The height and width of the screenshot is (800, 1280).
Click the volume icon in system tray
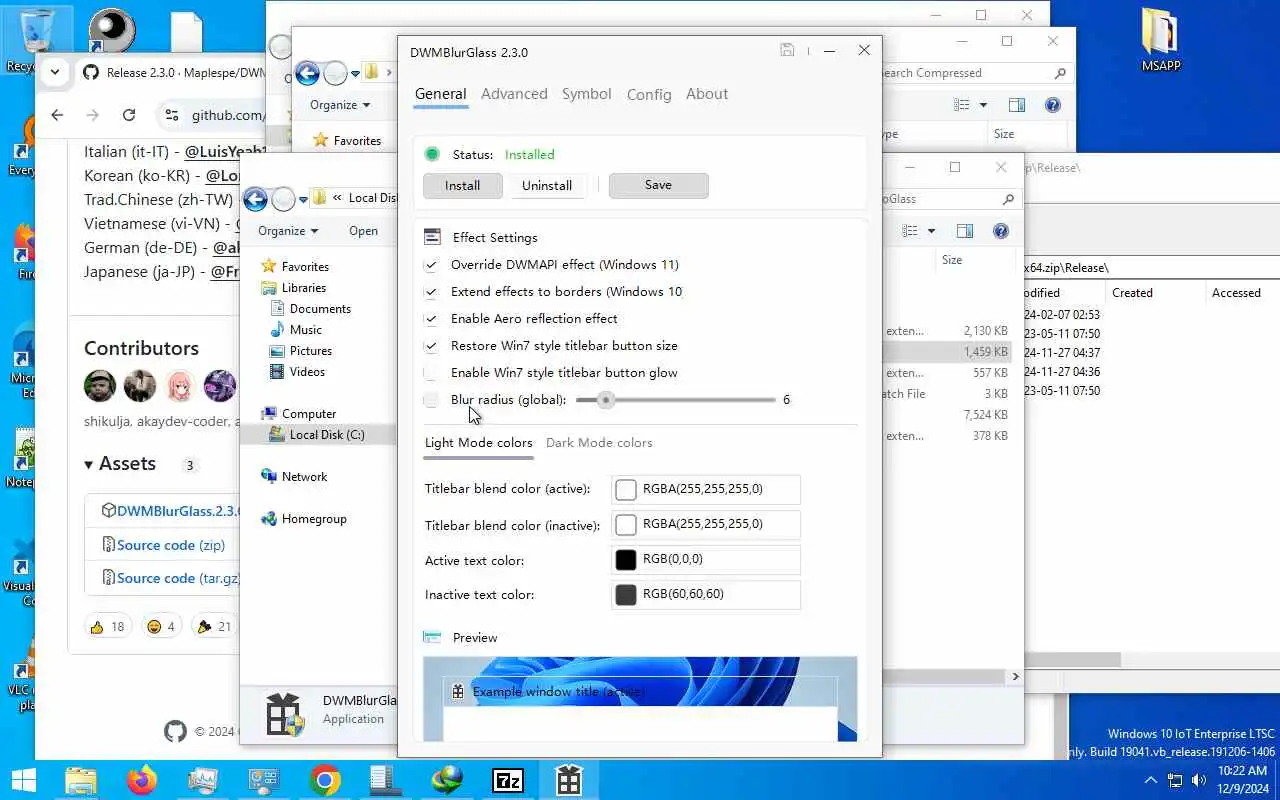coord(1199,780)
